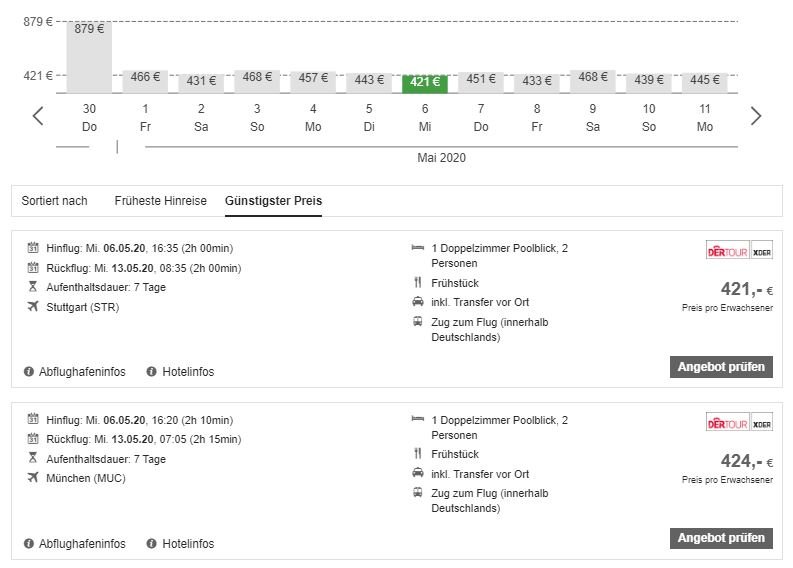Check the 424 € München offer
This screenshot has height=568, width=793.
click(x=721, y=538)
